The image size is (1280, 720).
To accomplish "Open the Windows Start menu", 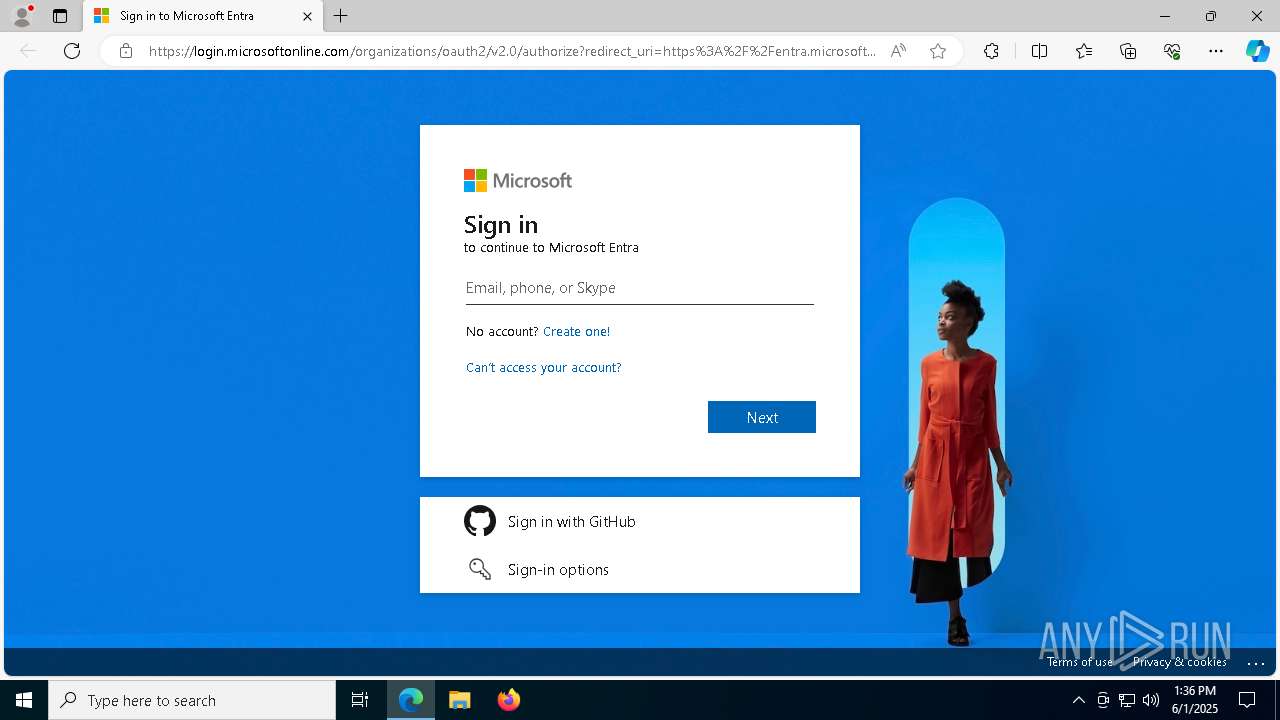I will pyautogui.click(x=24, y=700).
